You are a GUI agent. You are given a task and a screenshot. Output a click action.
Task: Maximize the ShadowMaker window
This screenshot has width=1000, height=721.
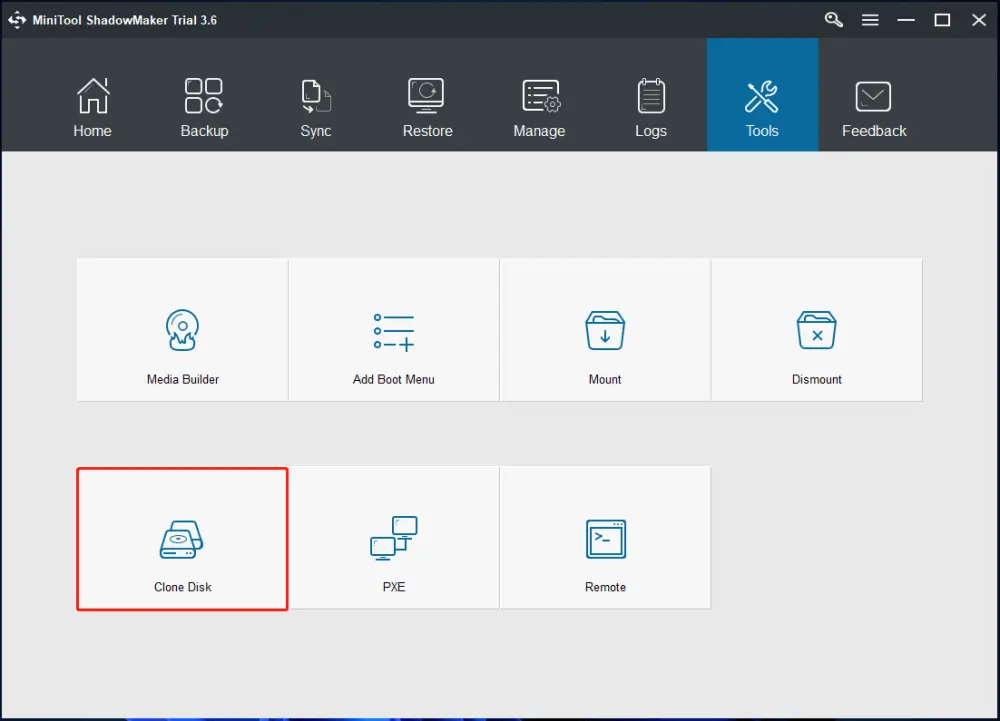[x=942, y=20]
